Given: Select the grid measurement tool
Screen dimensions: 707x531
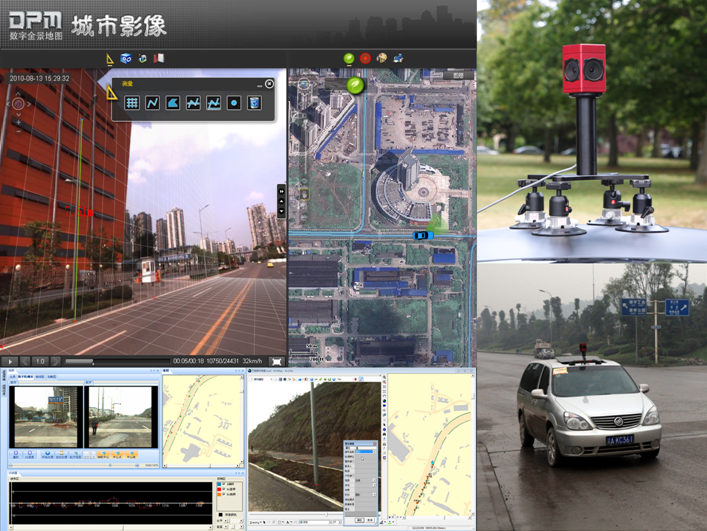Looking at the screenshot, I should [131, 103].
